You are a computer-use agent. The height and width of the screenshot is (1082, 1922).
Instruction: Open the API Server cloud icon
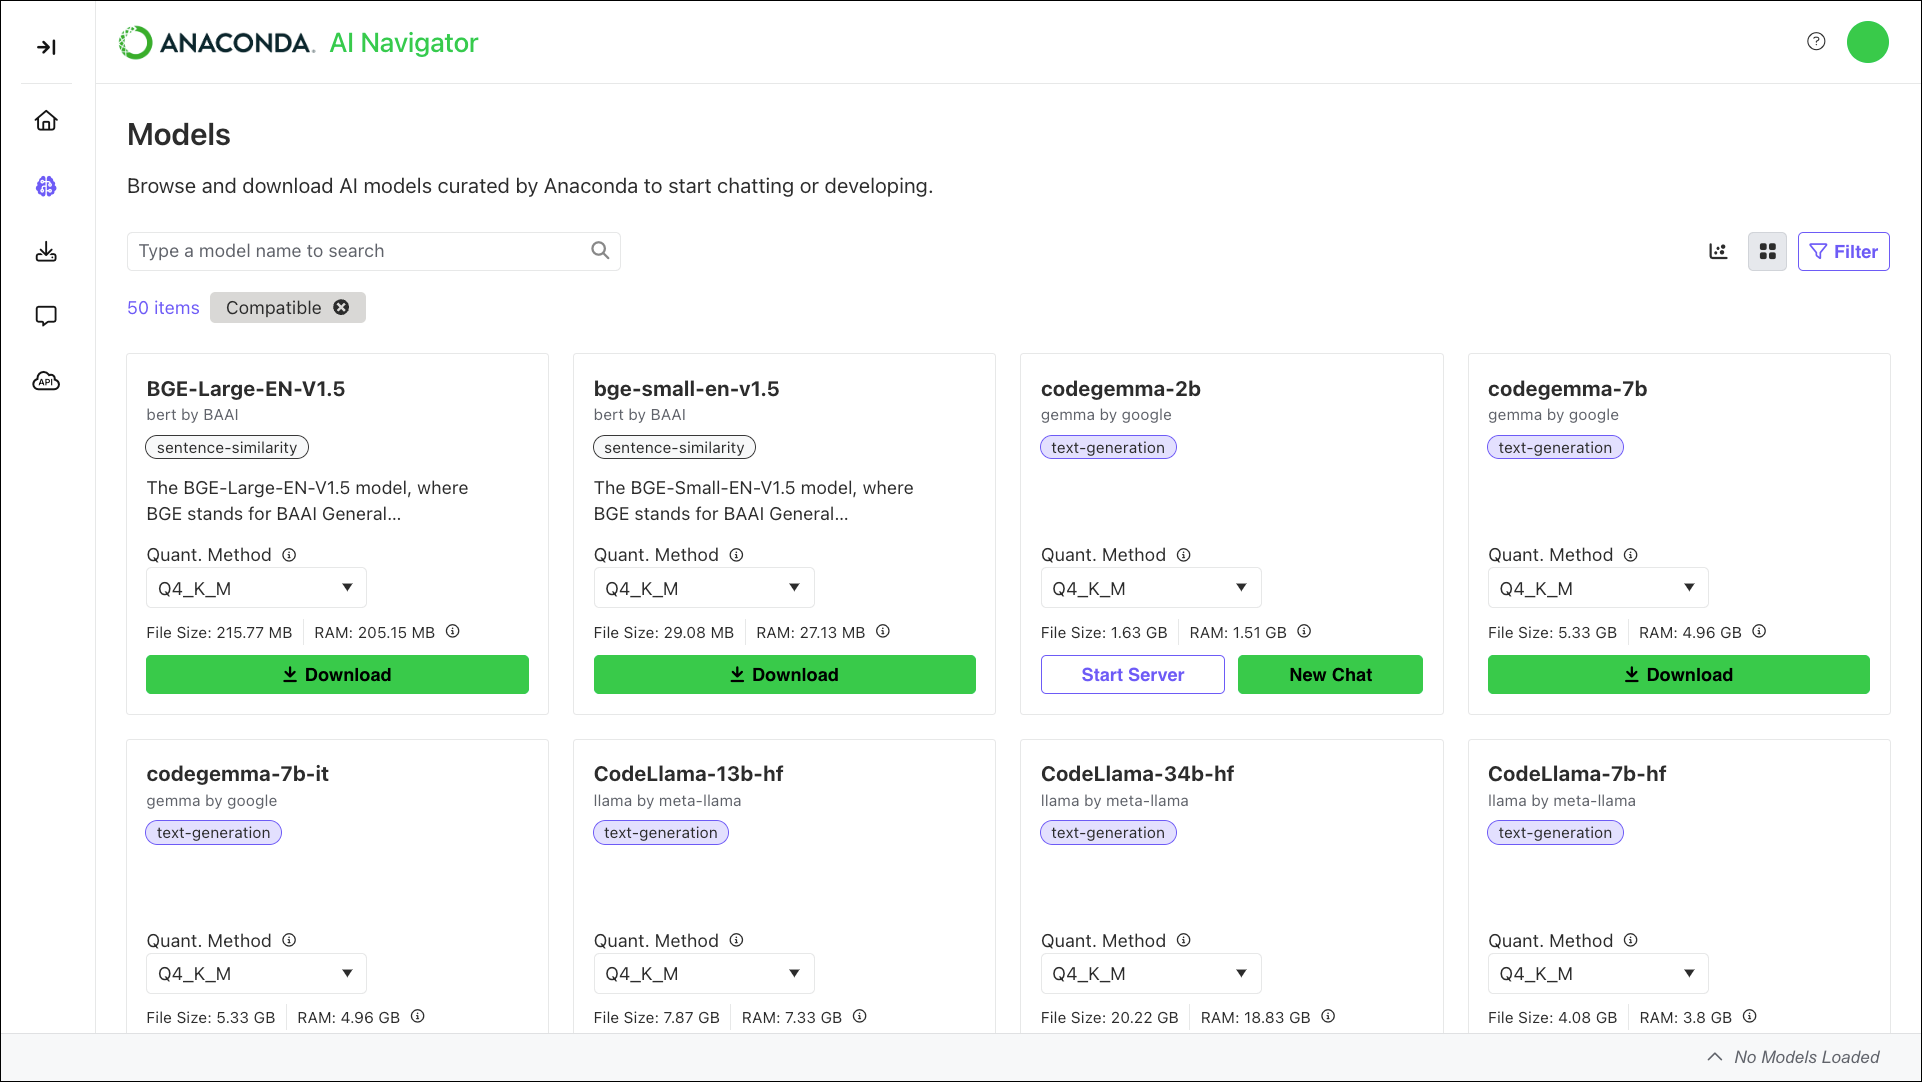tap(46, 381)
